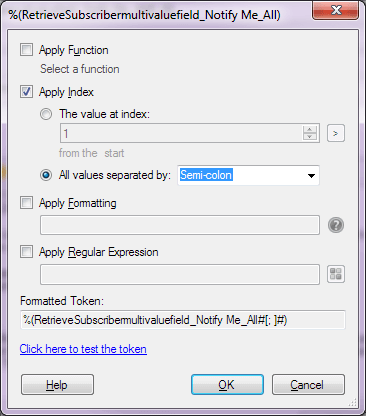Uncheck the Apply Index checkbox
The image size is (366, 416).
(x=26, y=91)
